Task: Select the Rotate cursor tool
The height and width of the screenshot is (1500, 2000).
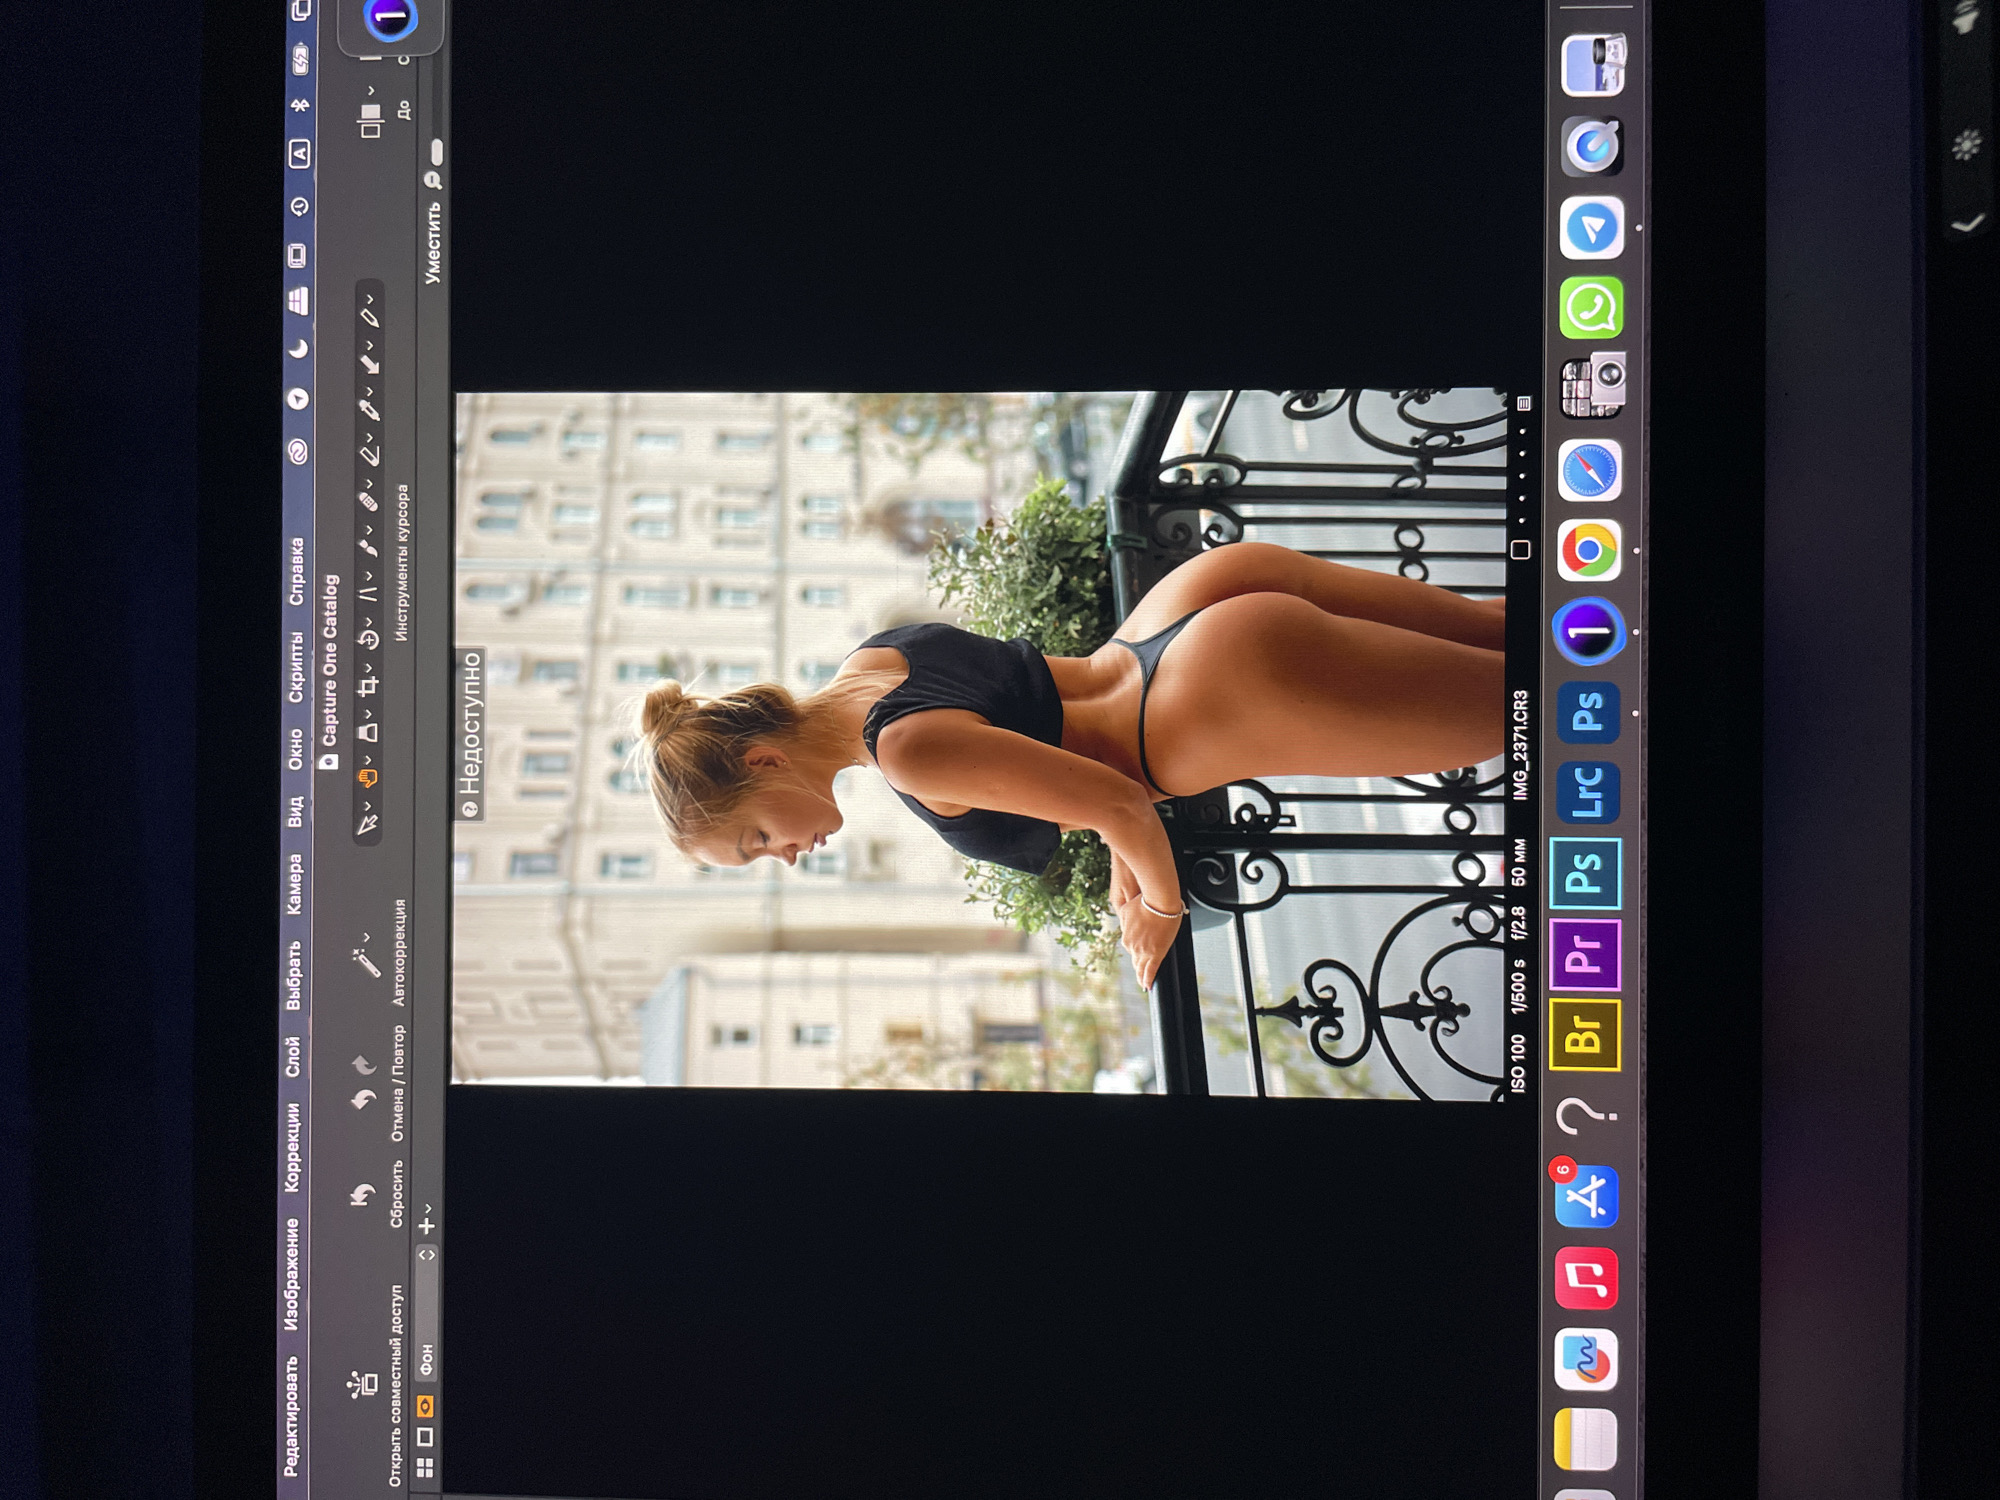Action: [x=369, y=640]
